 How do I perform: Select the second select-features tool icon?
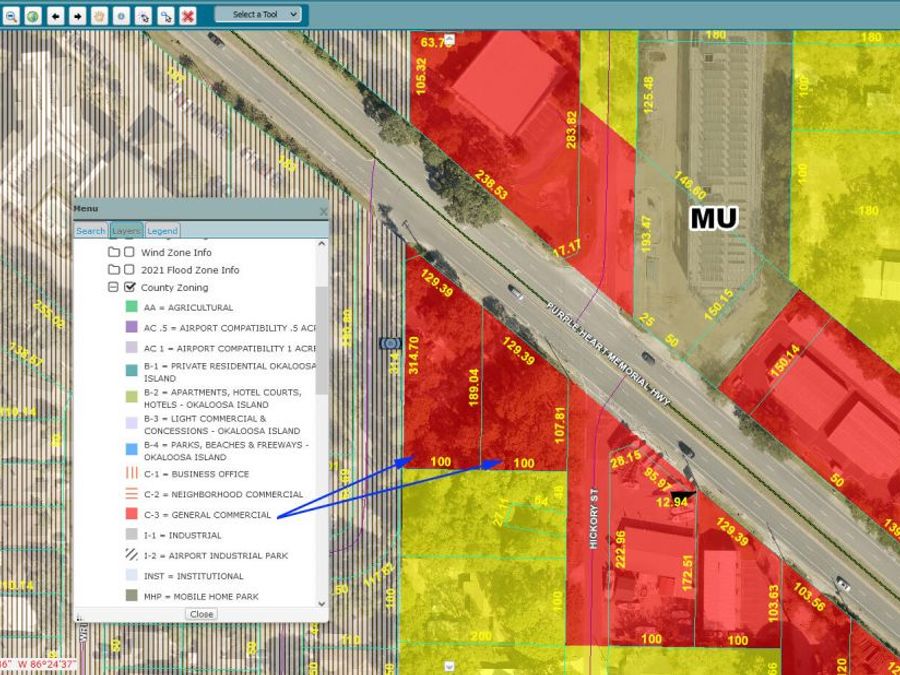click(x=165, y=15)
